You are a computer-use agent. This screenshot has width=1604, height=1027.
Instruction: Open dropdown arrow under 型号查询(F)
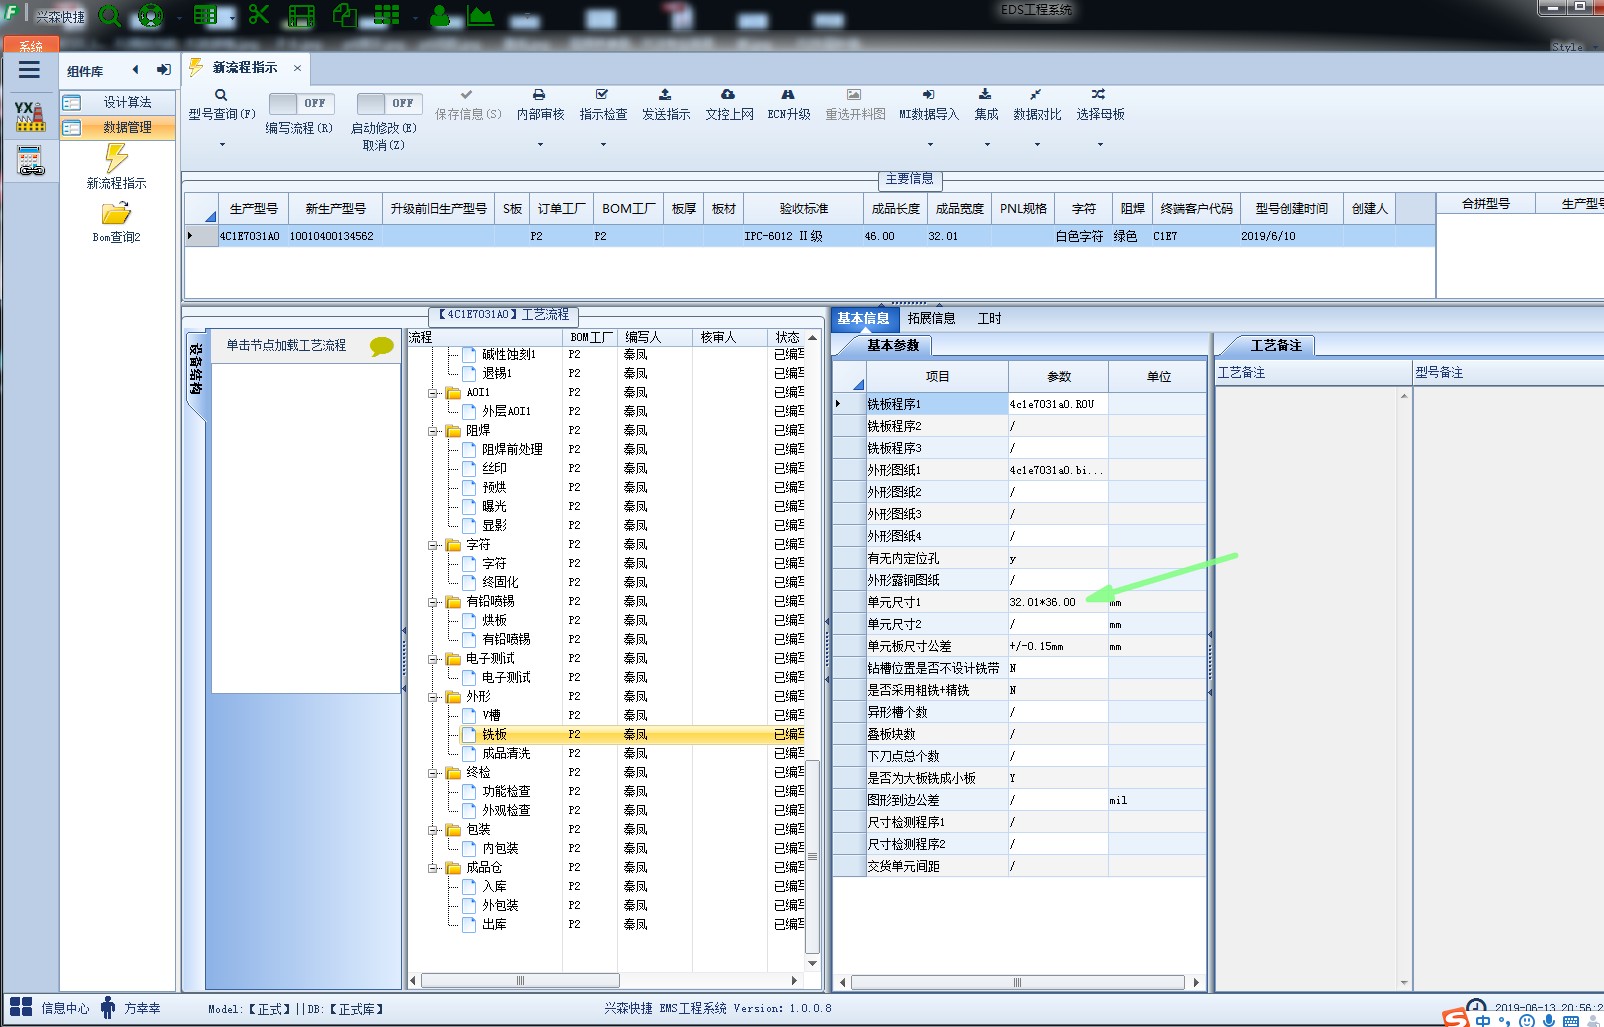222,145
